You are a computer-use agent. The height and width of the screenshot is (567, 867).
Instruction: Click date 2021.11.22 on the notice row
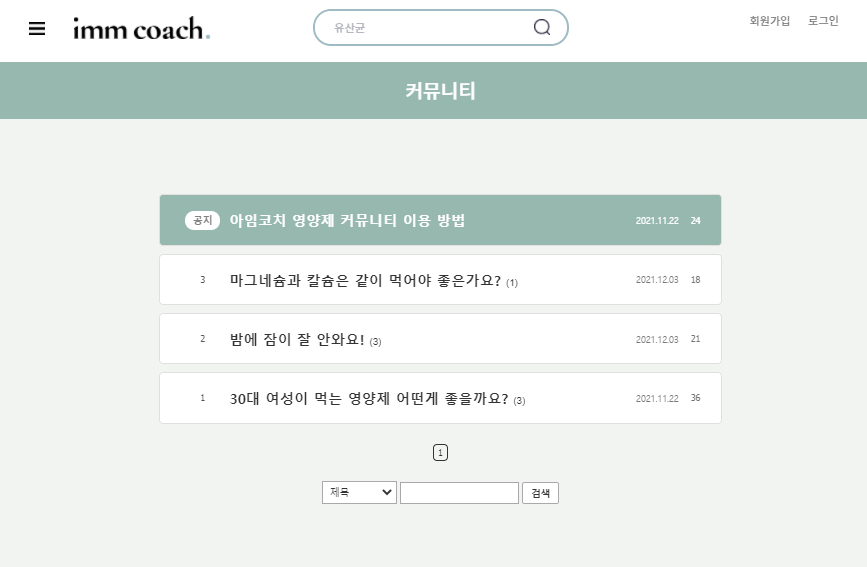click(657, 221)
